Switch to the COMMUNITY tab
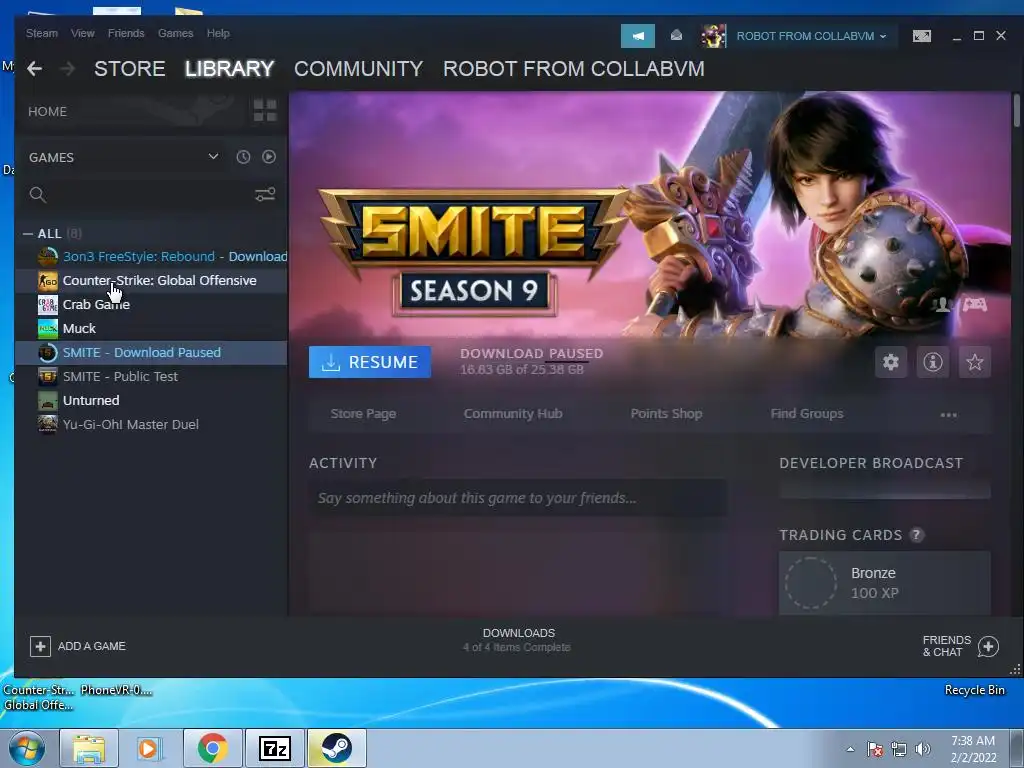 tap(359, 69)
